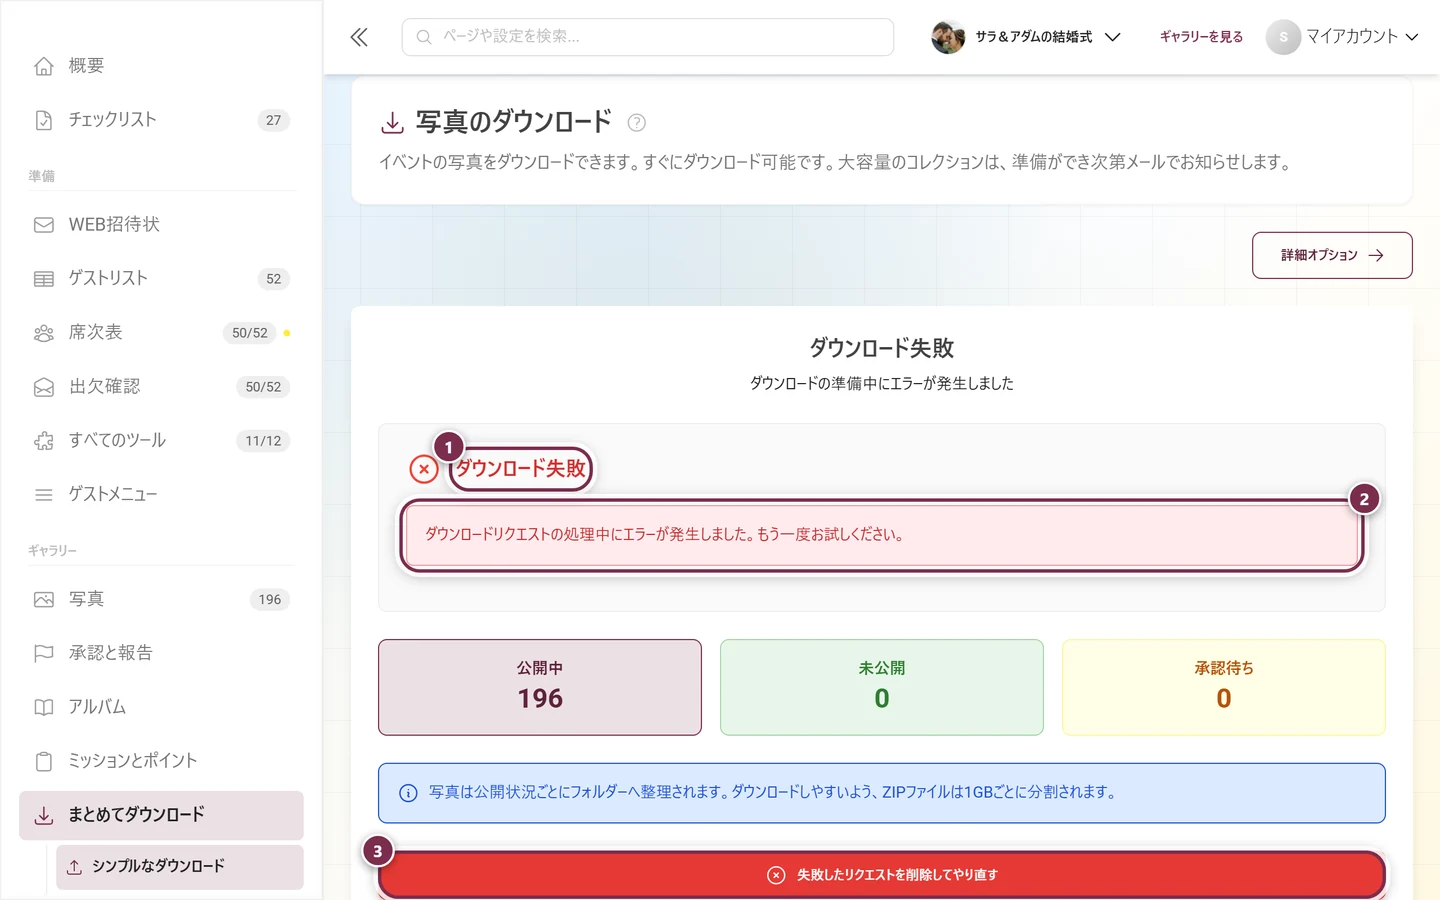This screenshot has width=1440, height=900.
Task: Click the 公開中 196 card
Action: click(x=540, y=688)
